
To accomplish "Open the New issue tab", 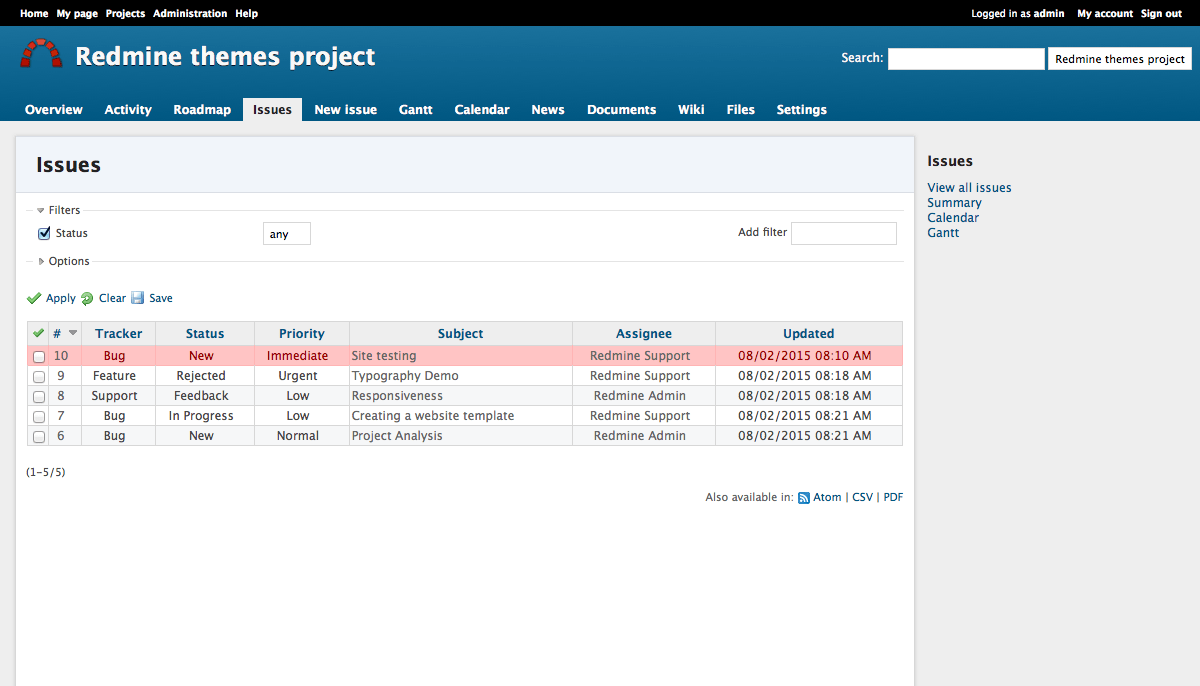I will [x=345, y=110].
